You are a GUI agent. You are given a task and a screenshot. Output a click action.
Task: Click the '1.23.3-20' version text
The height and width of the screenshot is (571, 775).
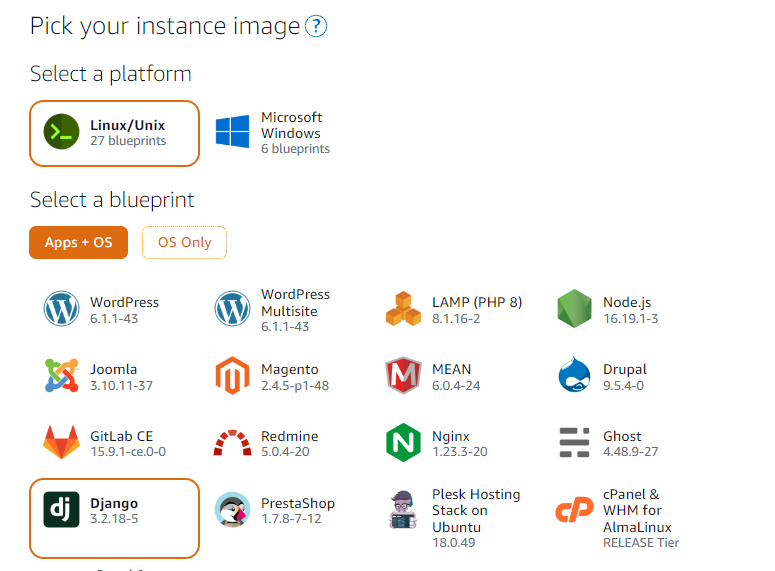460,452
